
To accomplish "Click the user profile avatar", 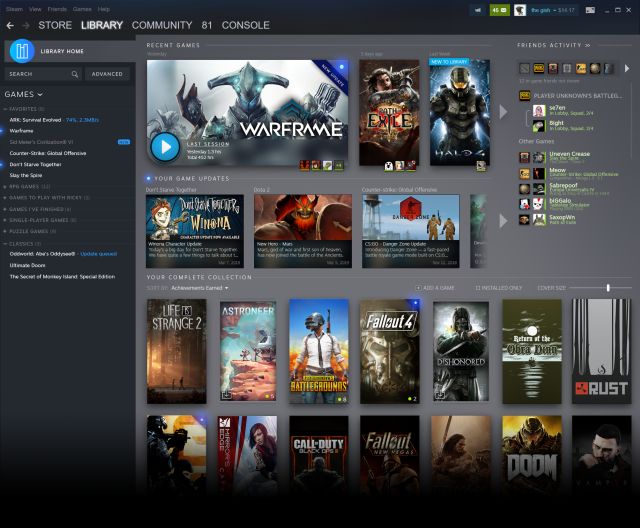I will click(520, 10).
